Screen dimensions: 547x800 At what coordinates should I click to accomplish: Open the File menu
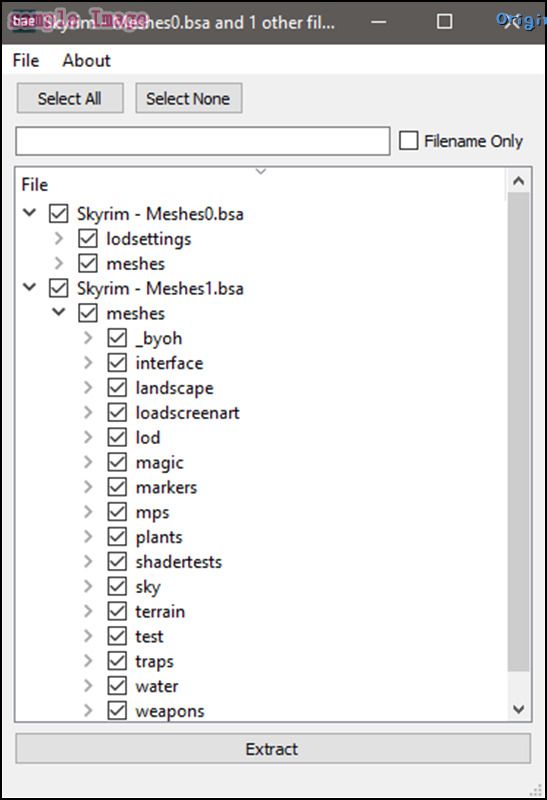point(26,60)
